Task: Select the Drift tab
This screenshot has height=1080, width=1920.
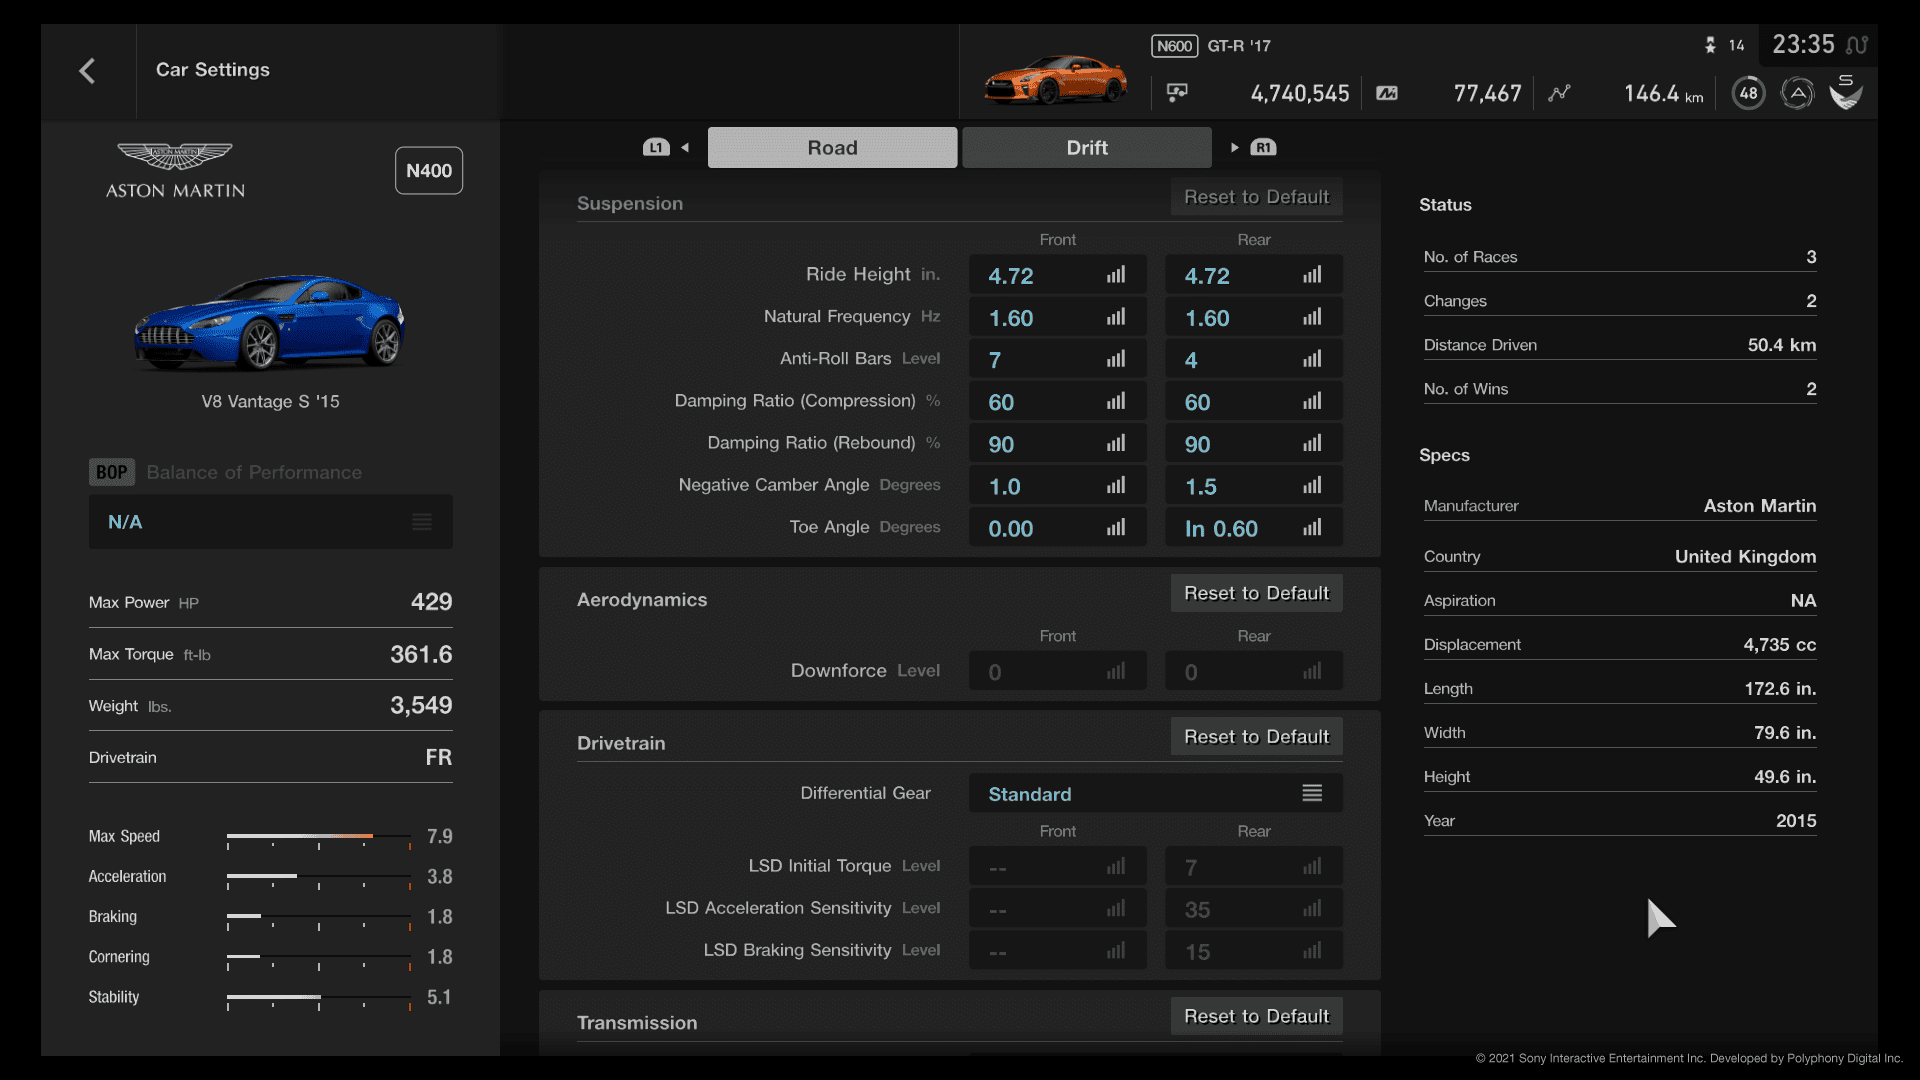Action: pos(1087,146)
